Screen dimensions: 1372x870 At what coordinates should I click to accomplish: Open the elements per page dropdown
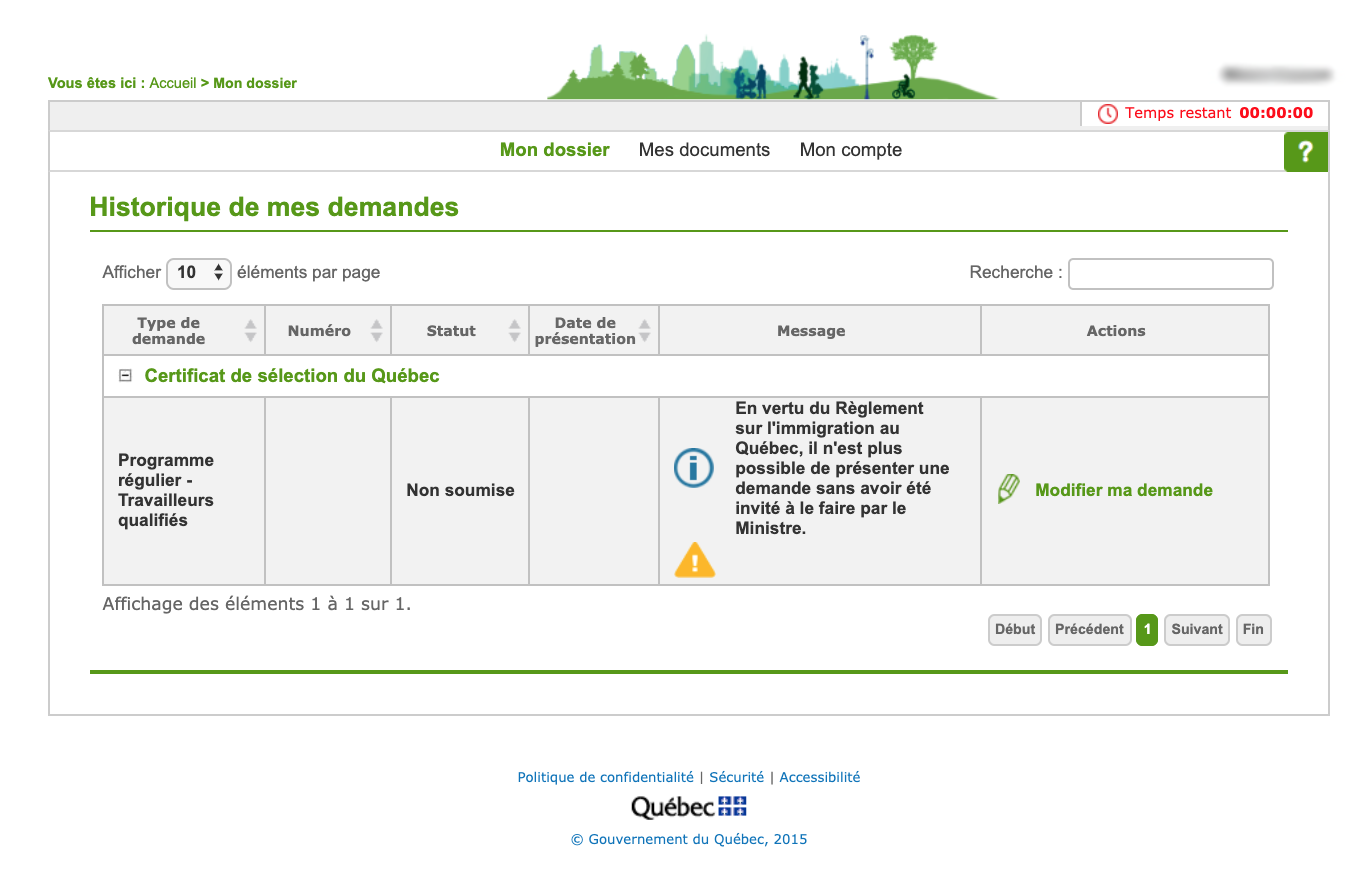point(199,273)
